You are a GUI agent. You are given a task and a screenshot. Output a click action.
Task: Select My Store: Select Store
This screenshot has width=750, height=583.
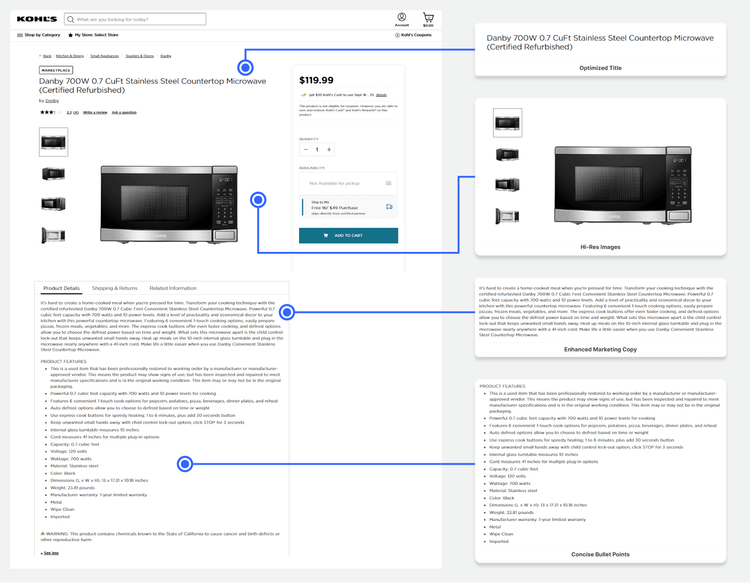click(93, 35)
